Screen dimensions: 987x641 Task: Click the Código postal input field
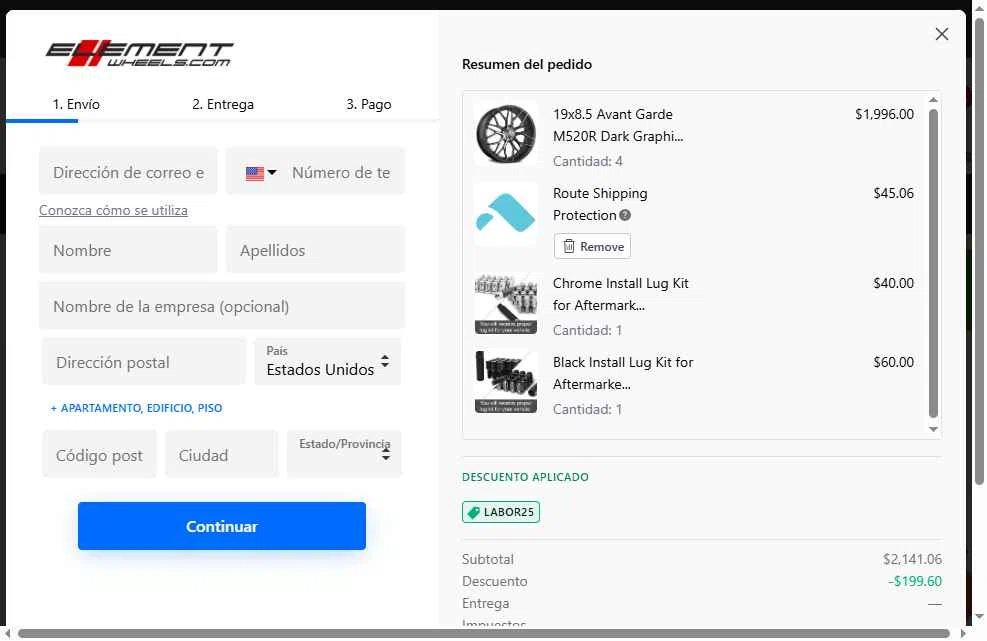[x=99, y=455]
